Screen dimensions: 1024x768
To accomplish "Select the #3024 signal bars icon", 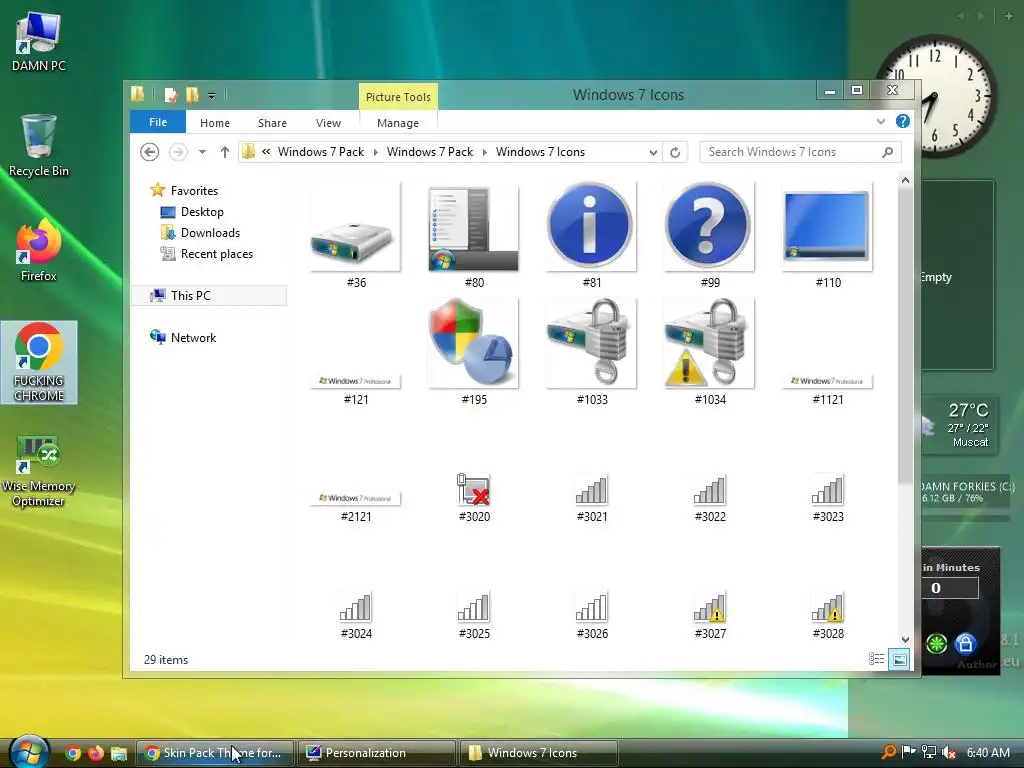I will point(355,607).
